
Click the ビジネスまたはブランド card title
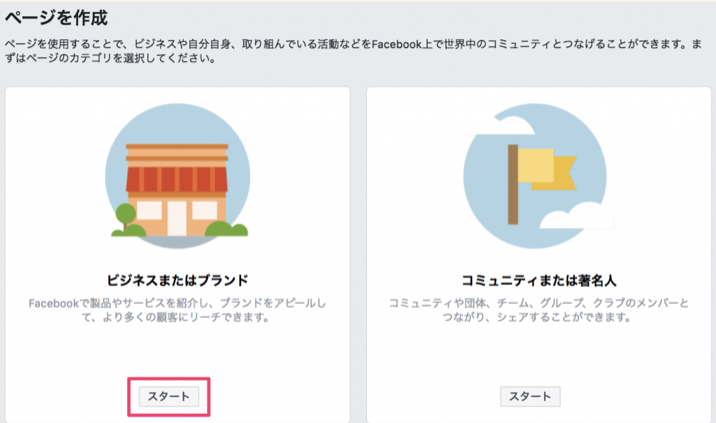178,280
